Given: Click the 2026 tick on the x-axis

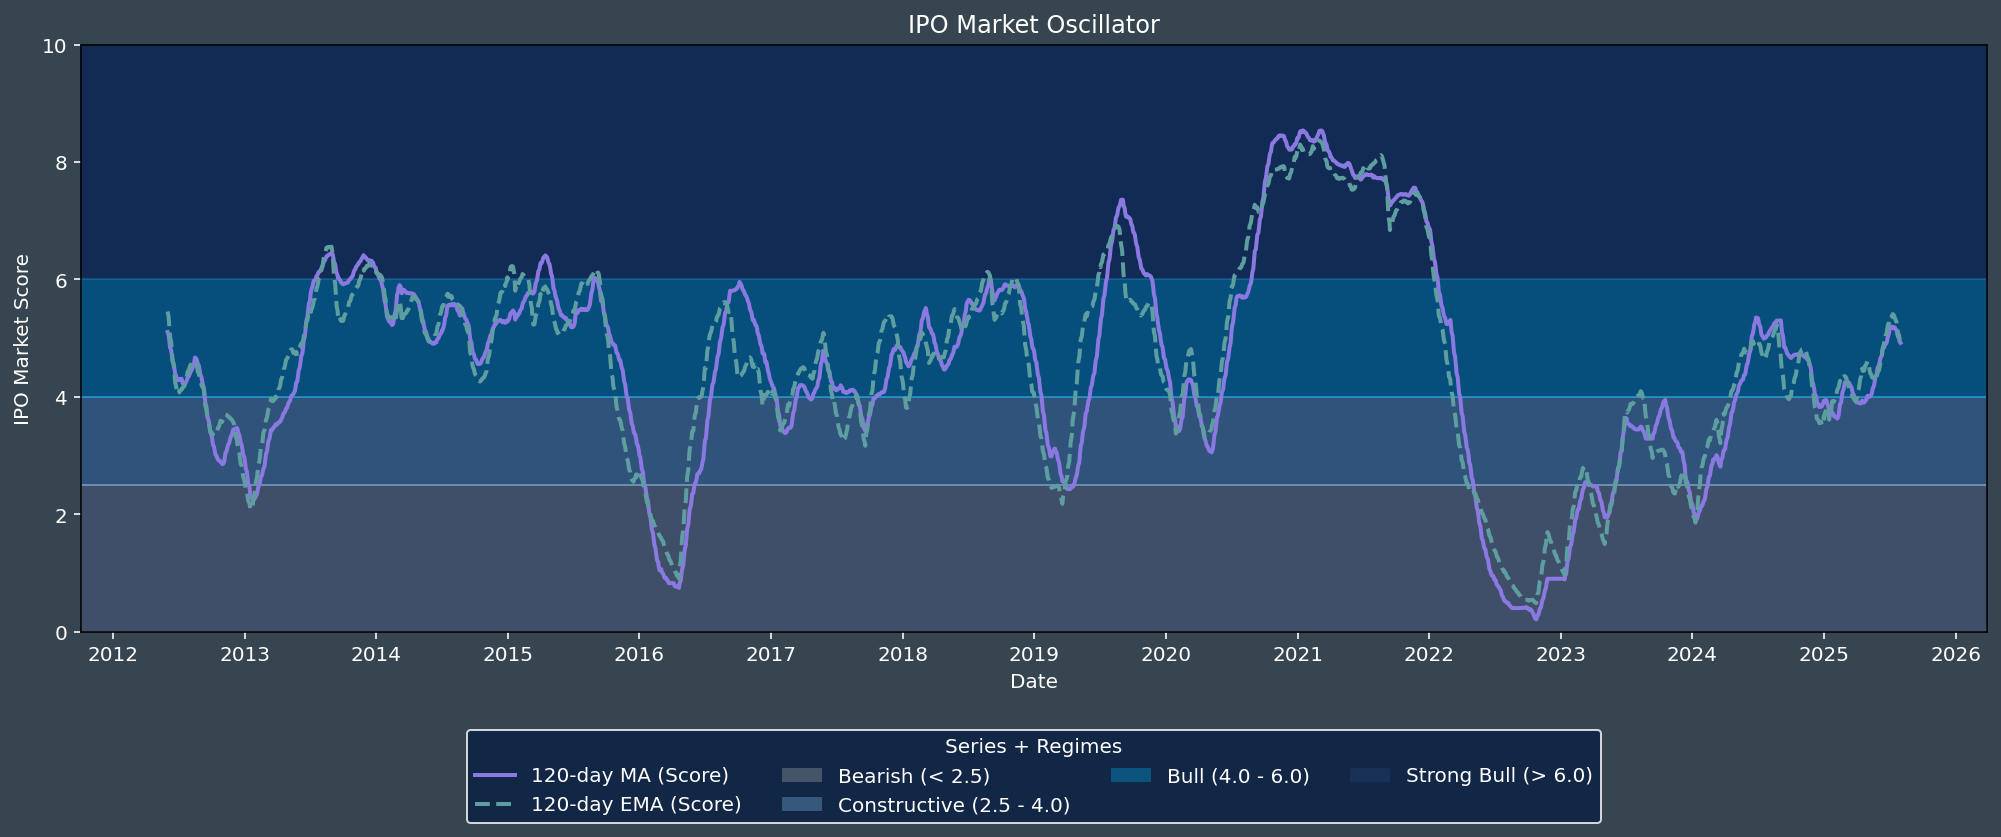Looking at the screenshot, I should (1955, 655).
